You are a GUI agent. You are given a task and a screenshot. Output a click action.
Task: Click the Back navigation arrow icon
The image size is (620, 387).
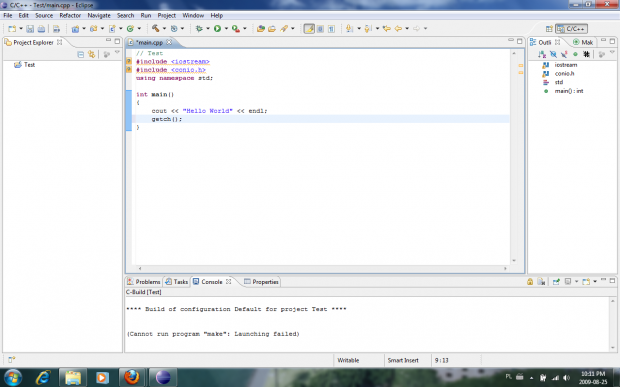click(x=398, y=28)
